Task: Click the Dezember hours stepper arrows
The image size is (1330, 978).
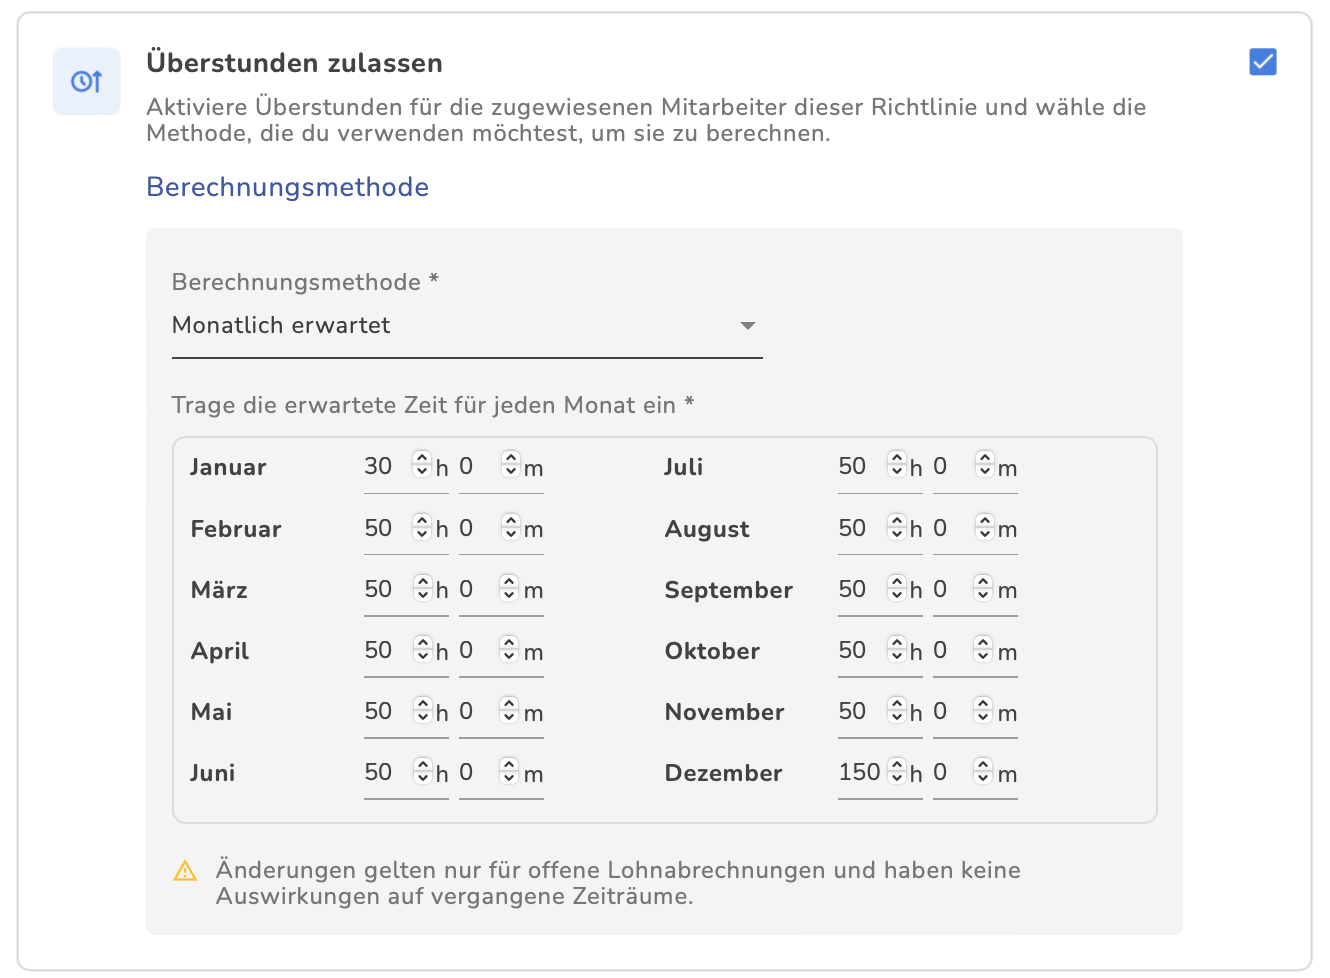Action: [x=896, y=771]
